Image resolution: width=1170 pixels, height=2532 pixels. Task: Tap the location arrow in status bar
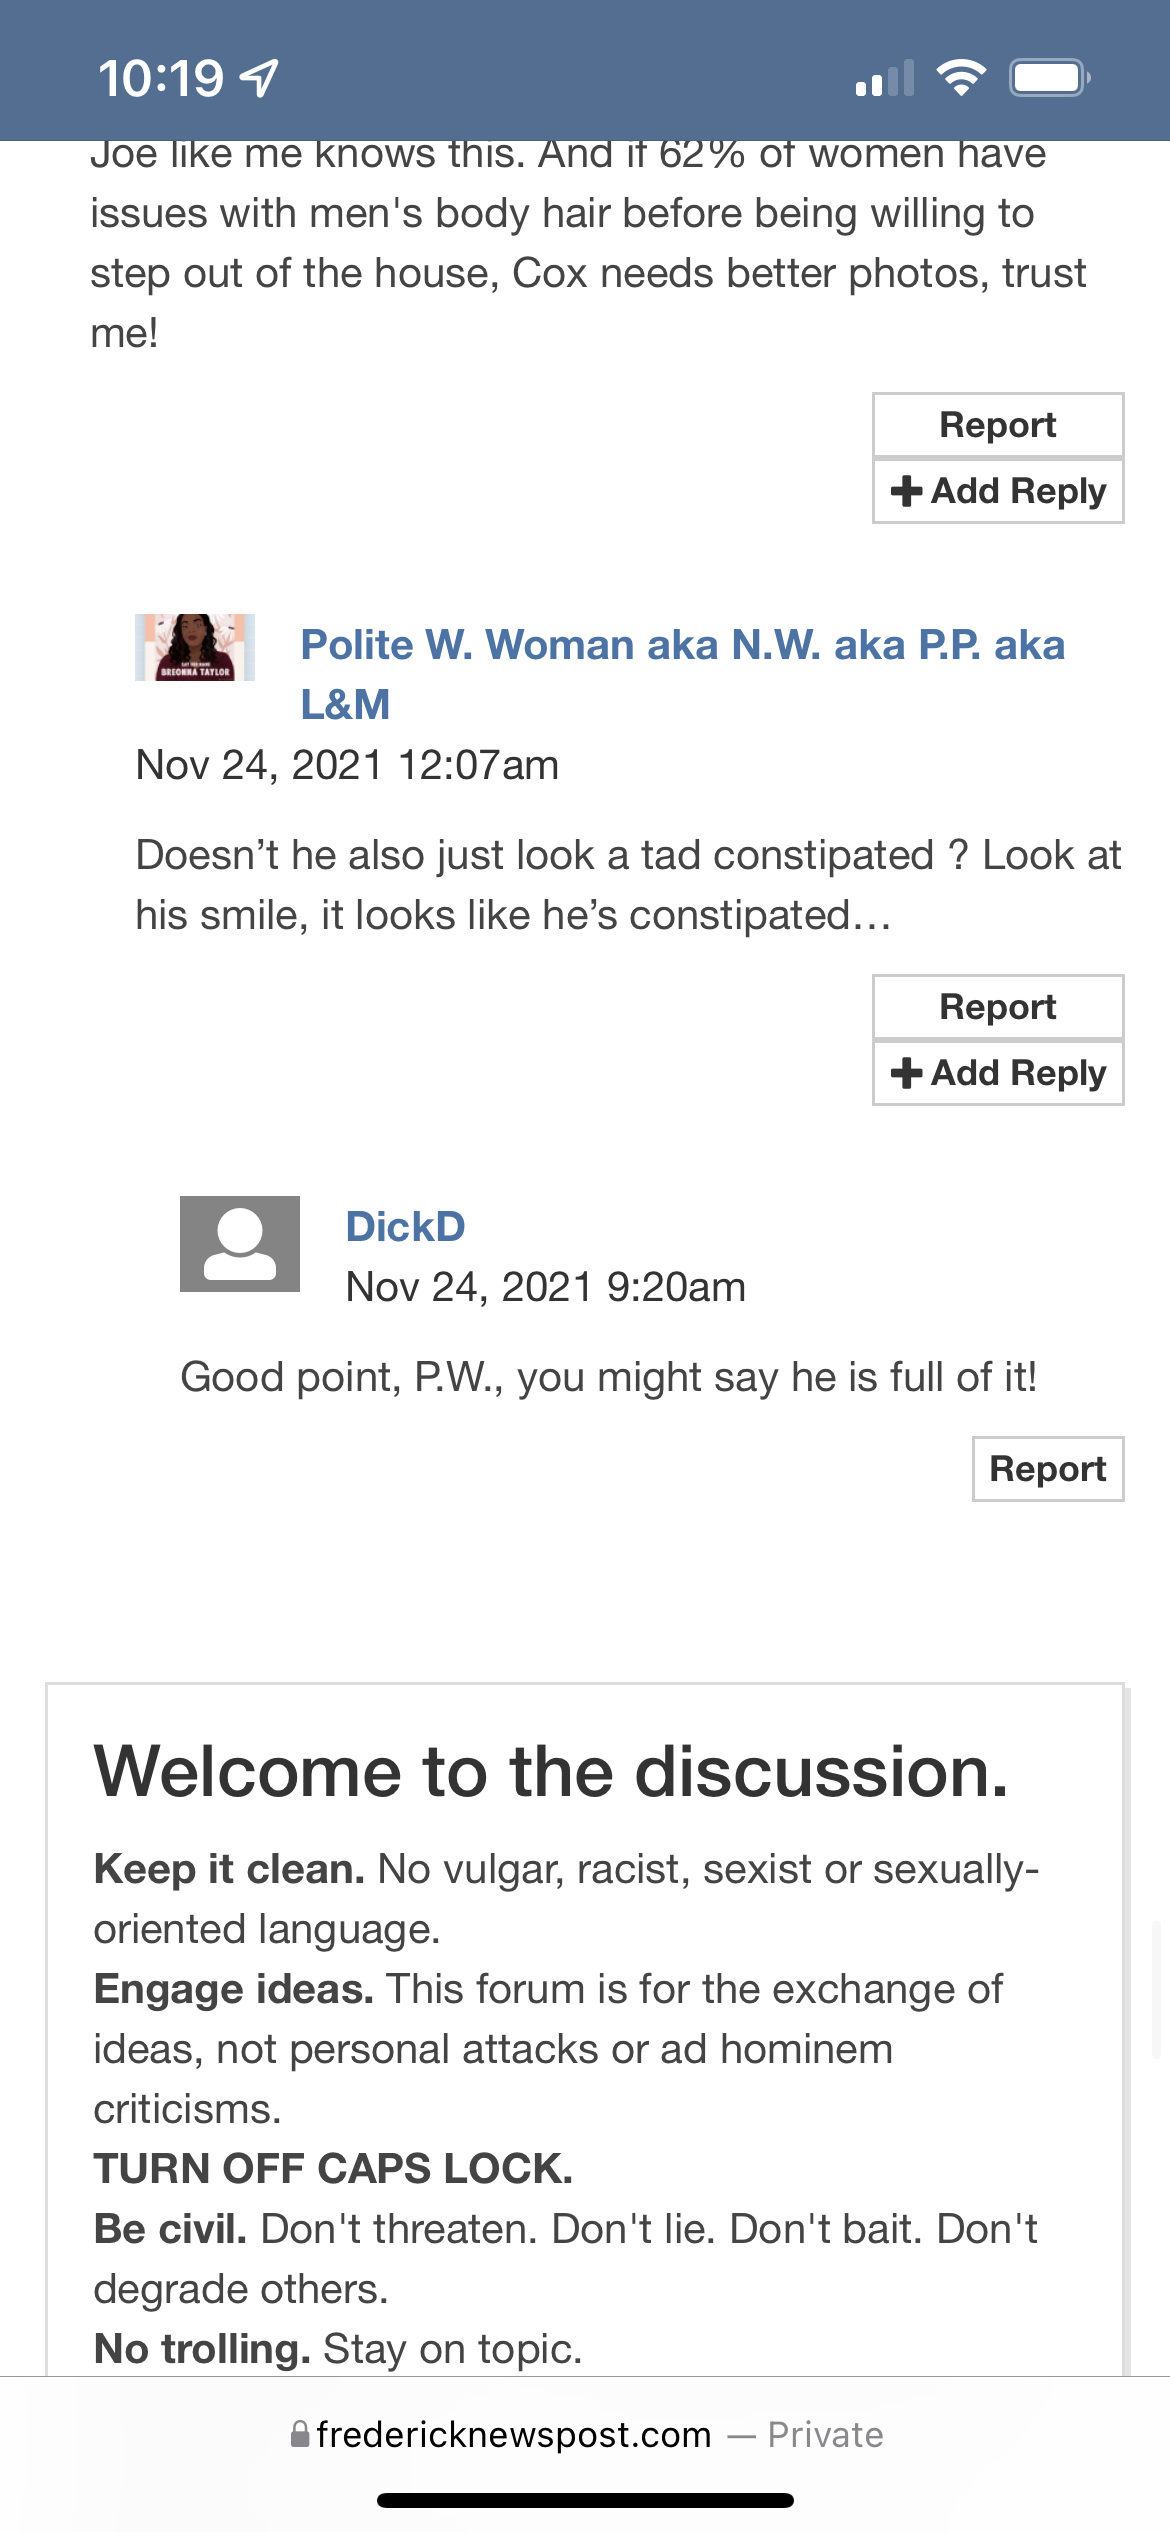tap(261, 78)
